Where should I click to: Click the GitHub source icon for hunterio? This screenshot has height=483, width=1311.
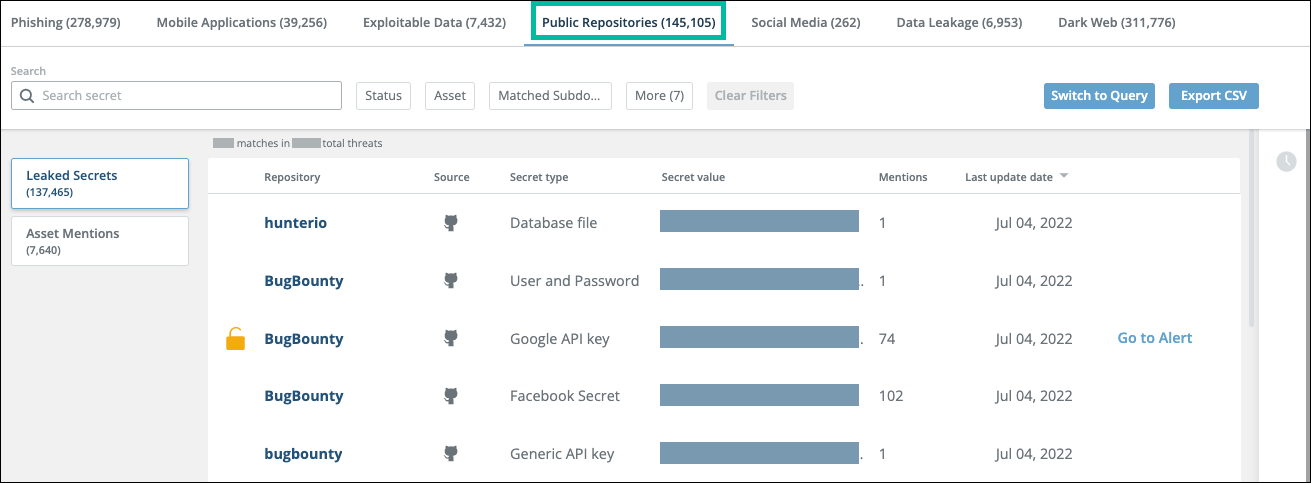tap(451, 223)
